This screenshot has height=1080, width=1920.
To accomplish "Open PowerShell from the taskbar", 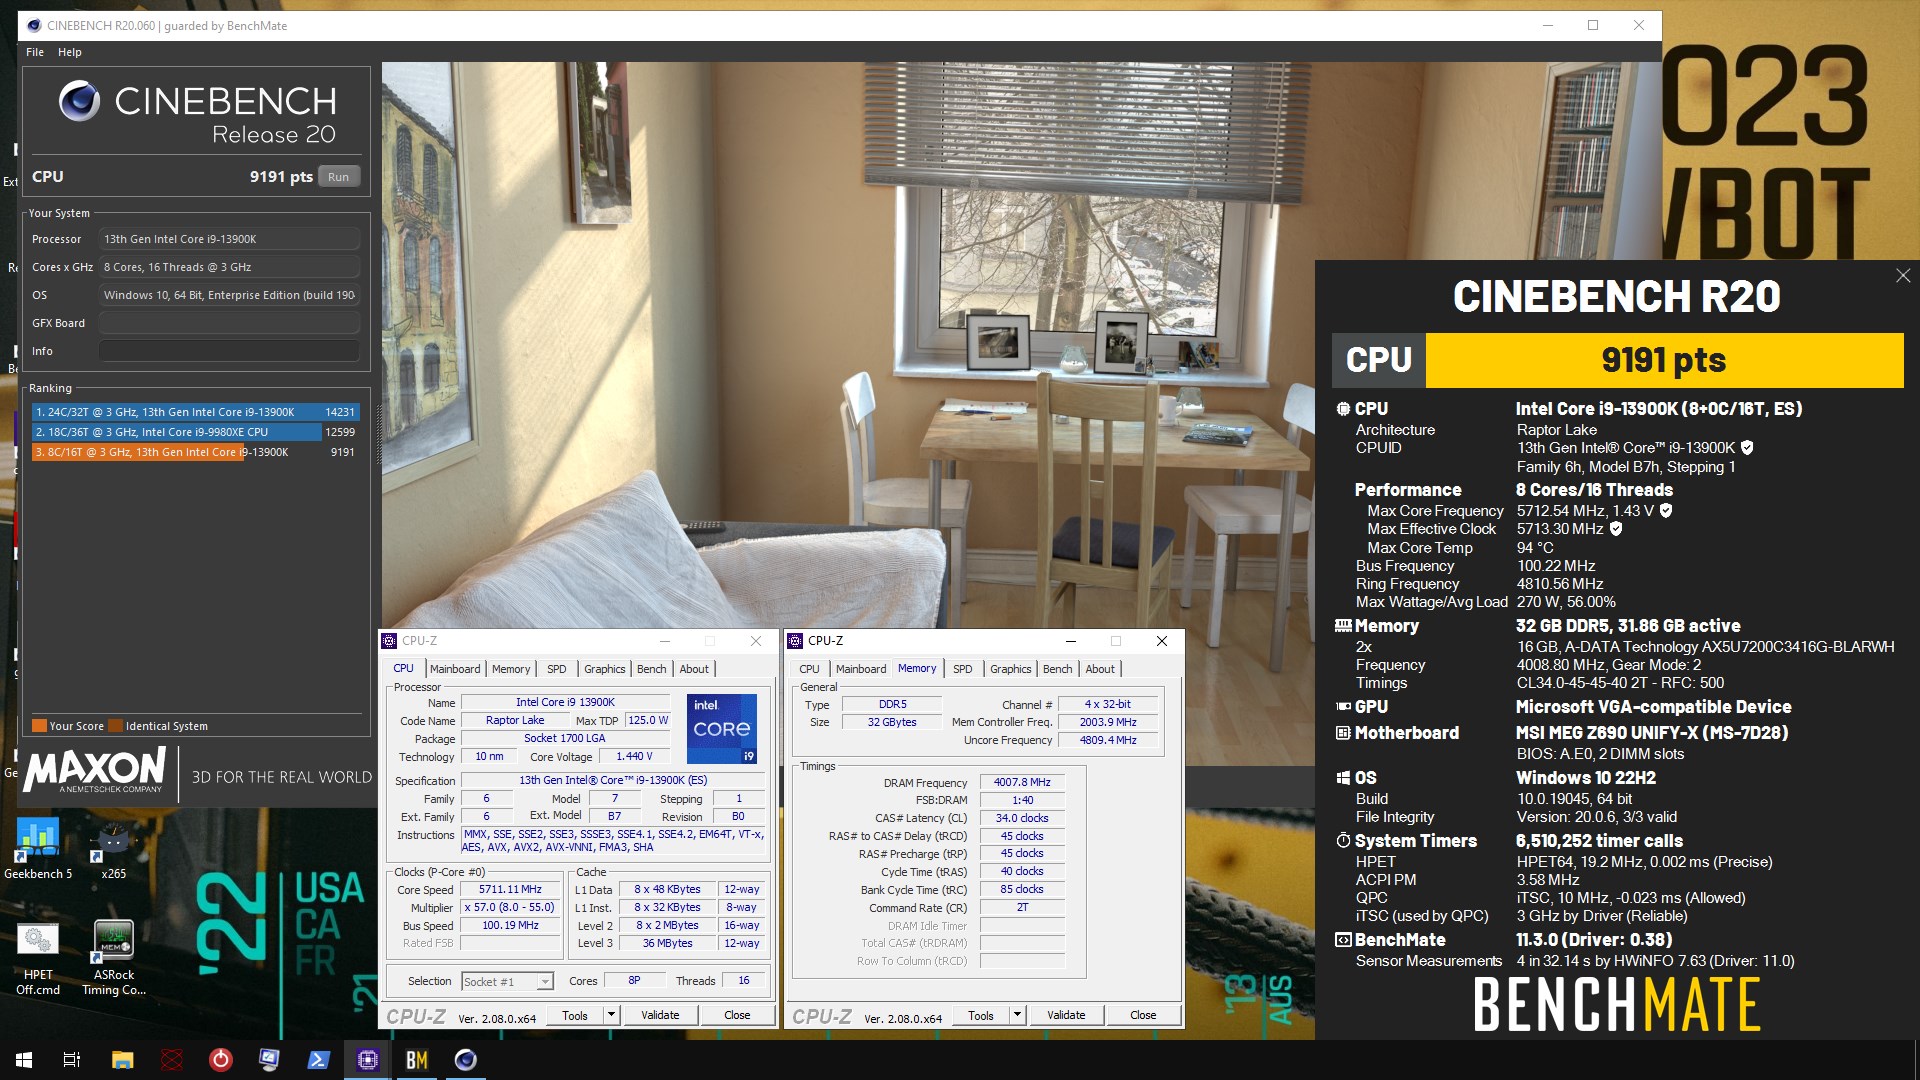I will point(318,1060).
